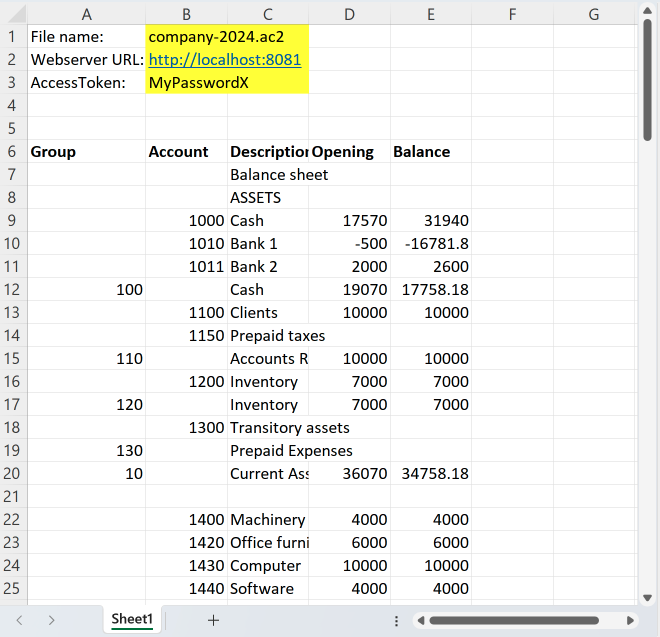Click the previous sheet navigation arrow

point(20,620)
